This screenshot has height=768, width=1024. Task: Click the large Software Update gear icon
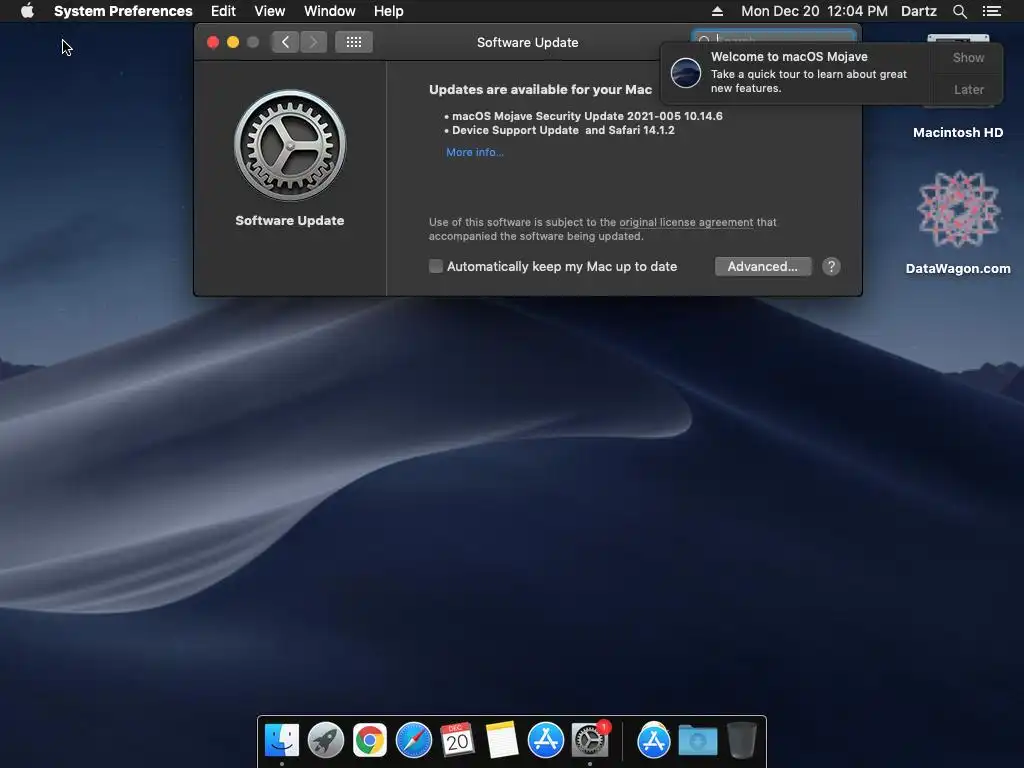(290, 145)
